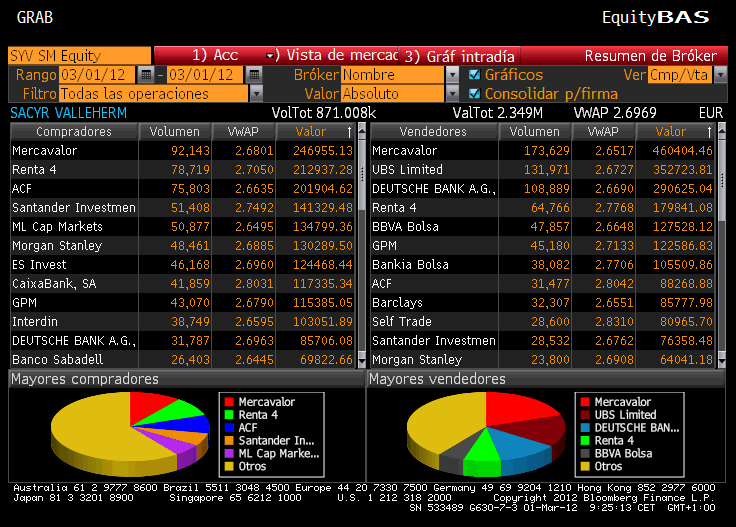Select Self Trade seller row
Viewport: 736px width, 527px height.
pos(543,321)
